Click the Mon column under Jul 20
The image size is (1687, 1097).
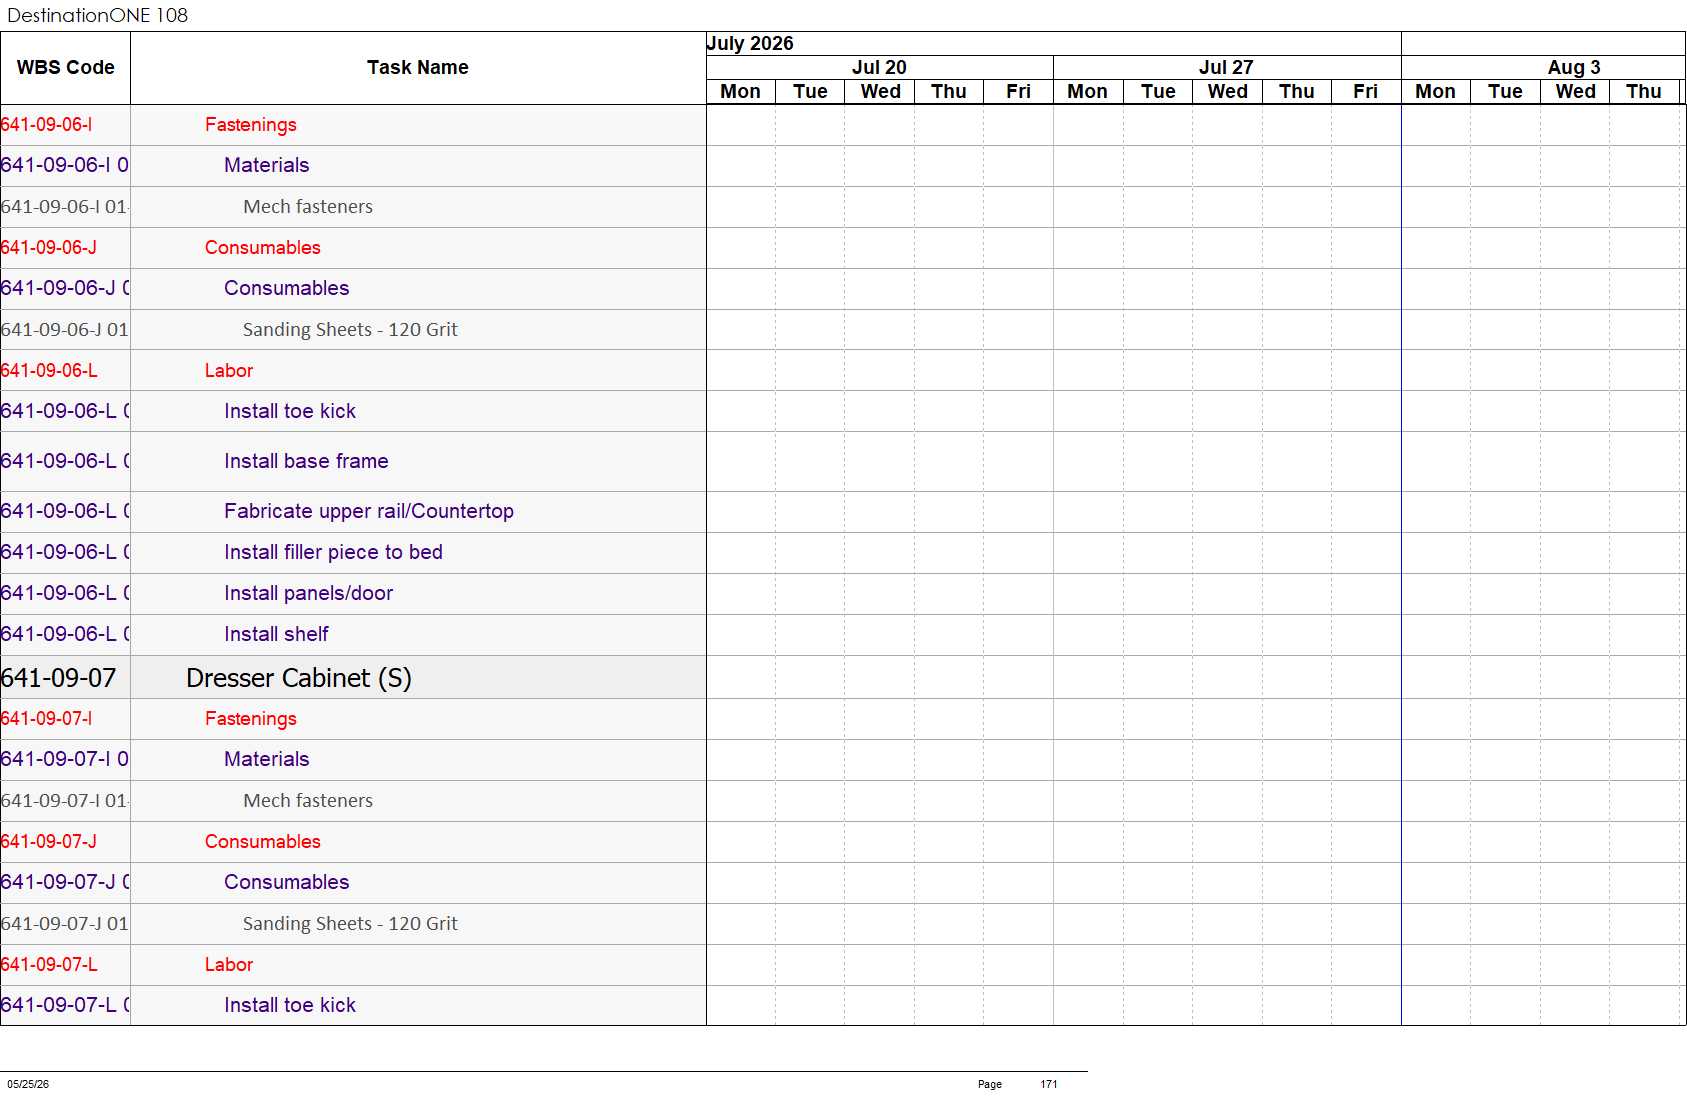pyautogui.click(x=741, y=92)
